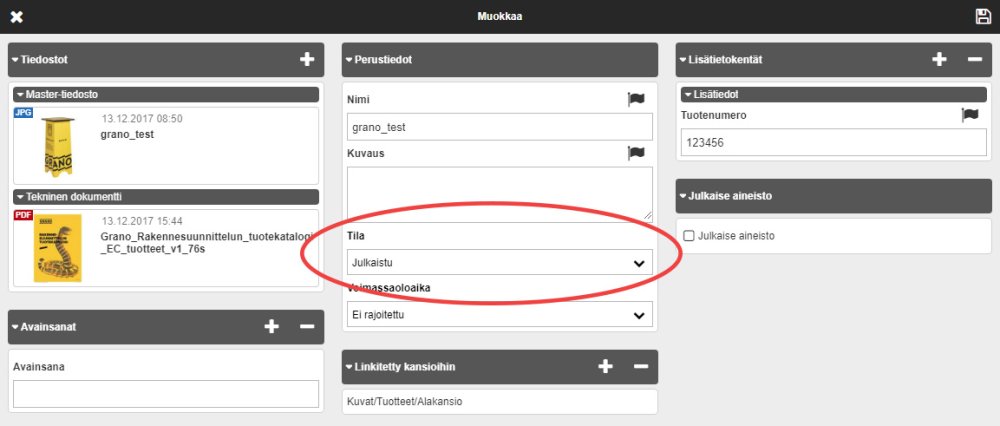Add a keyword with Avainsanat plus icon
1000x426 pixels.
coord(271,326)
